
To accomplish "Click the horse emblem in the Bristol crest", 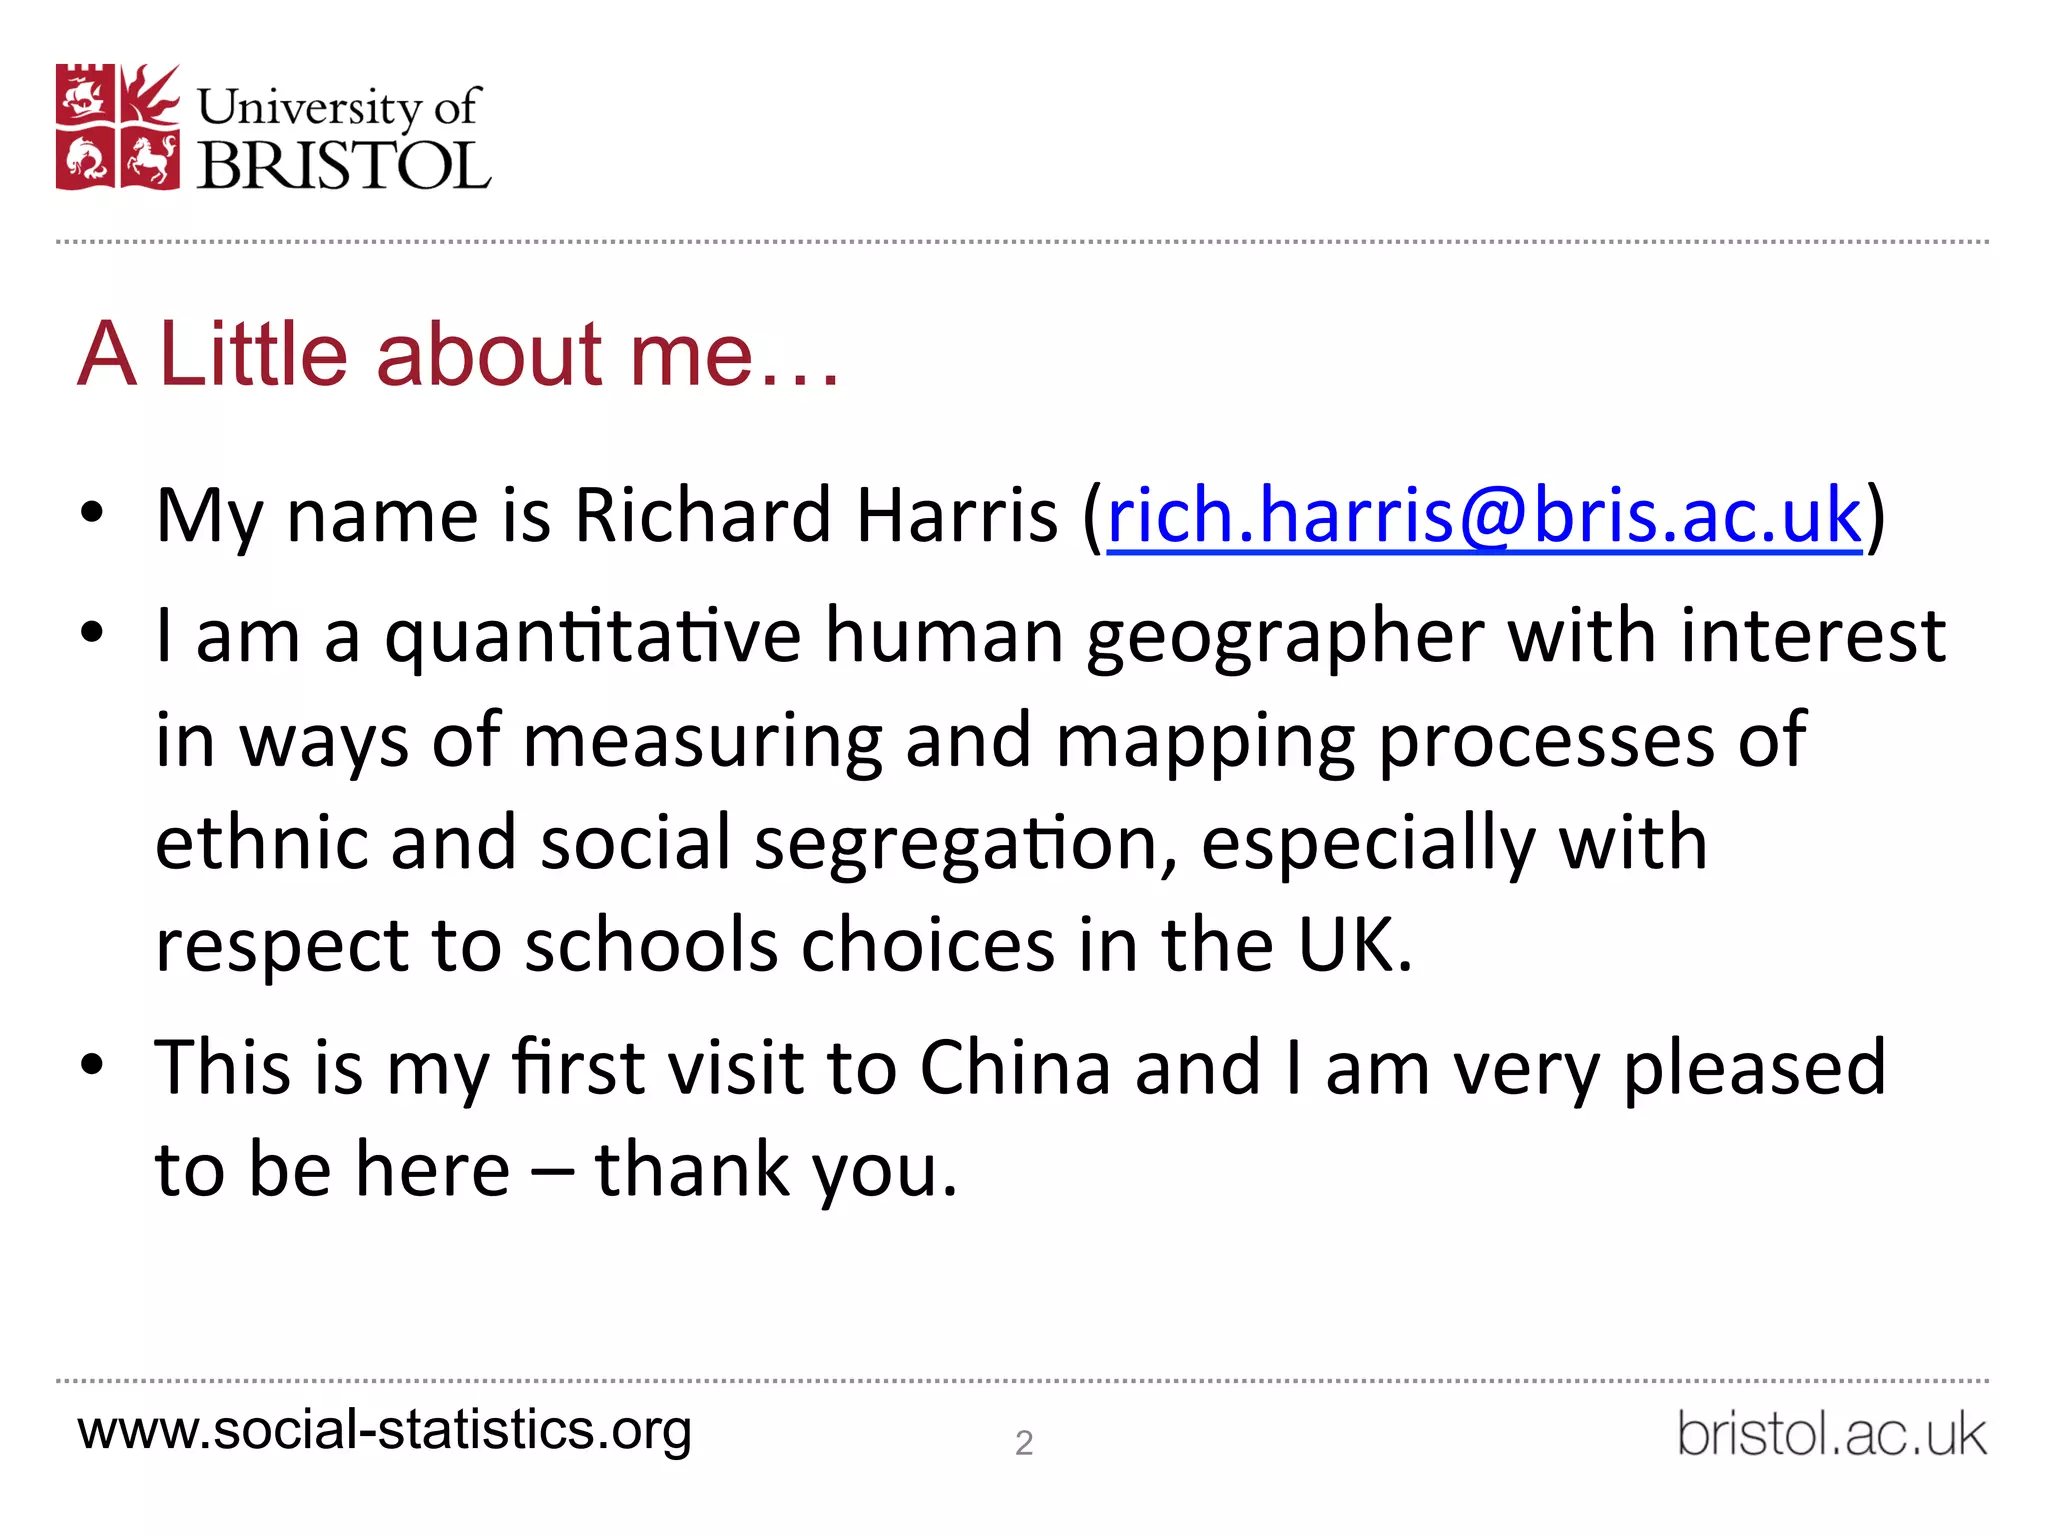I will pos(151,159).
